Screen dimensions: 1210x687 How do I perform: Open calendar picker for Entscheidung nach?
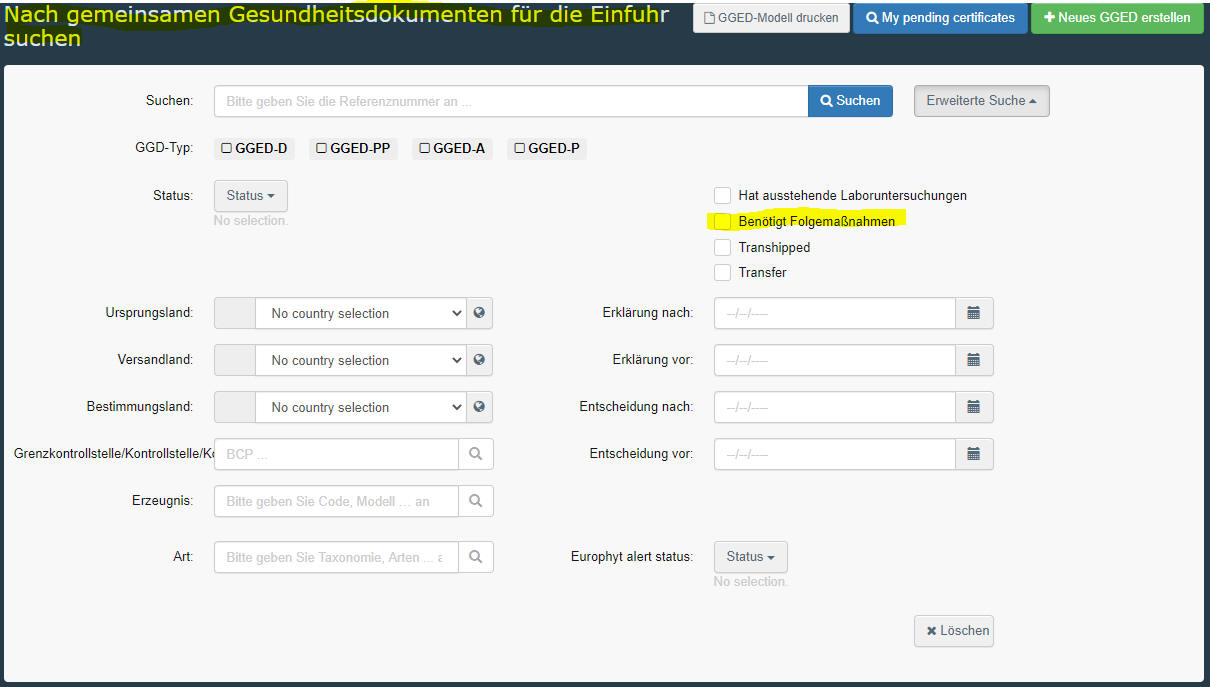click(974, 407)
